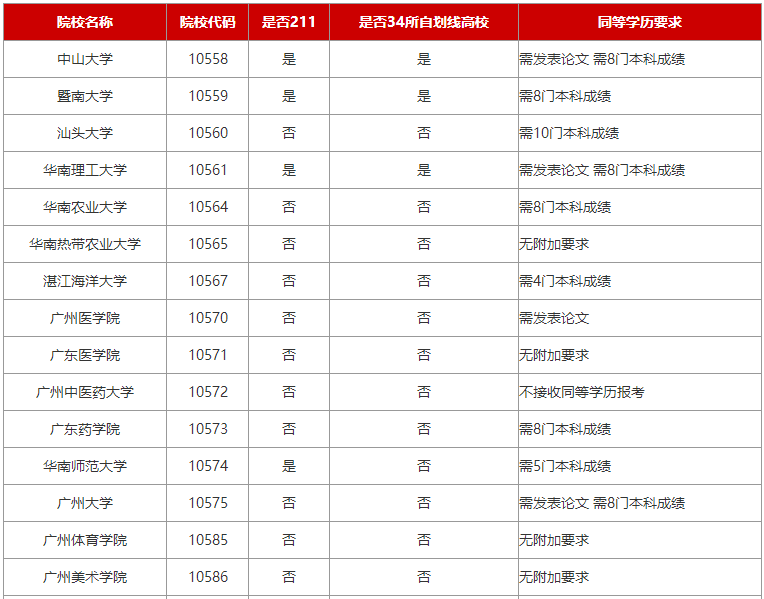This screenshot has width=764, height=599.
Task: Click 需发表论文 in 广州医学院 row
Action: (x=554, y=318)
